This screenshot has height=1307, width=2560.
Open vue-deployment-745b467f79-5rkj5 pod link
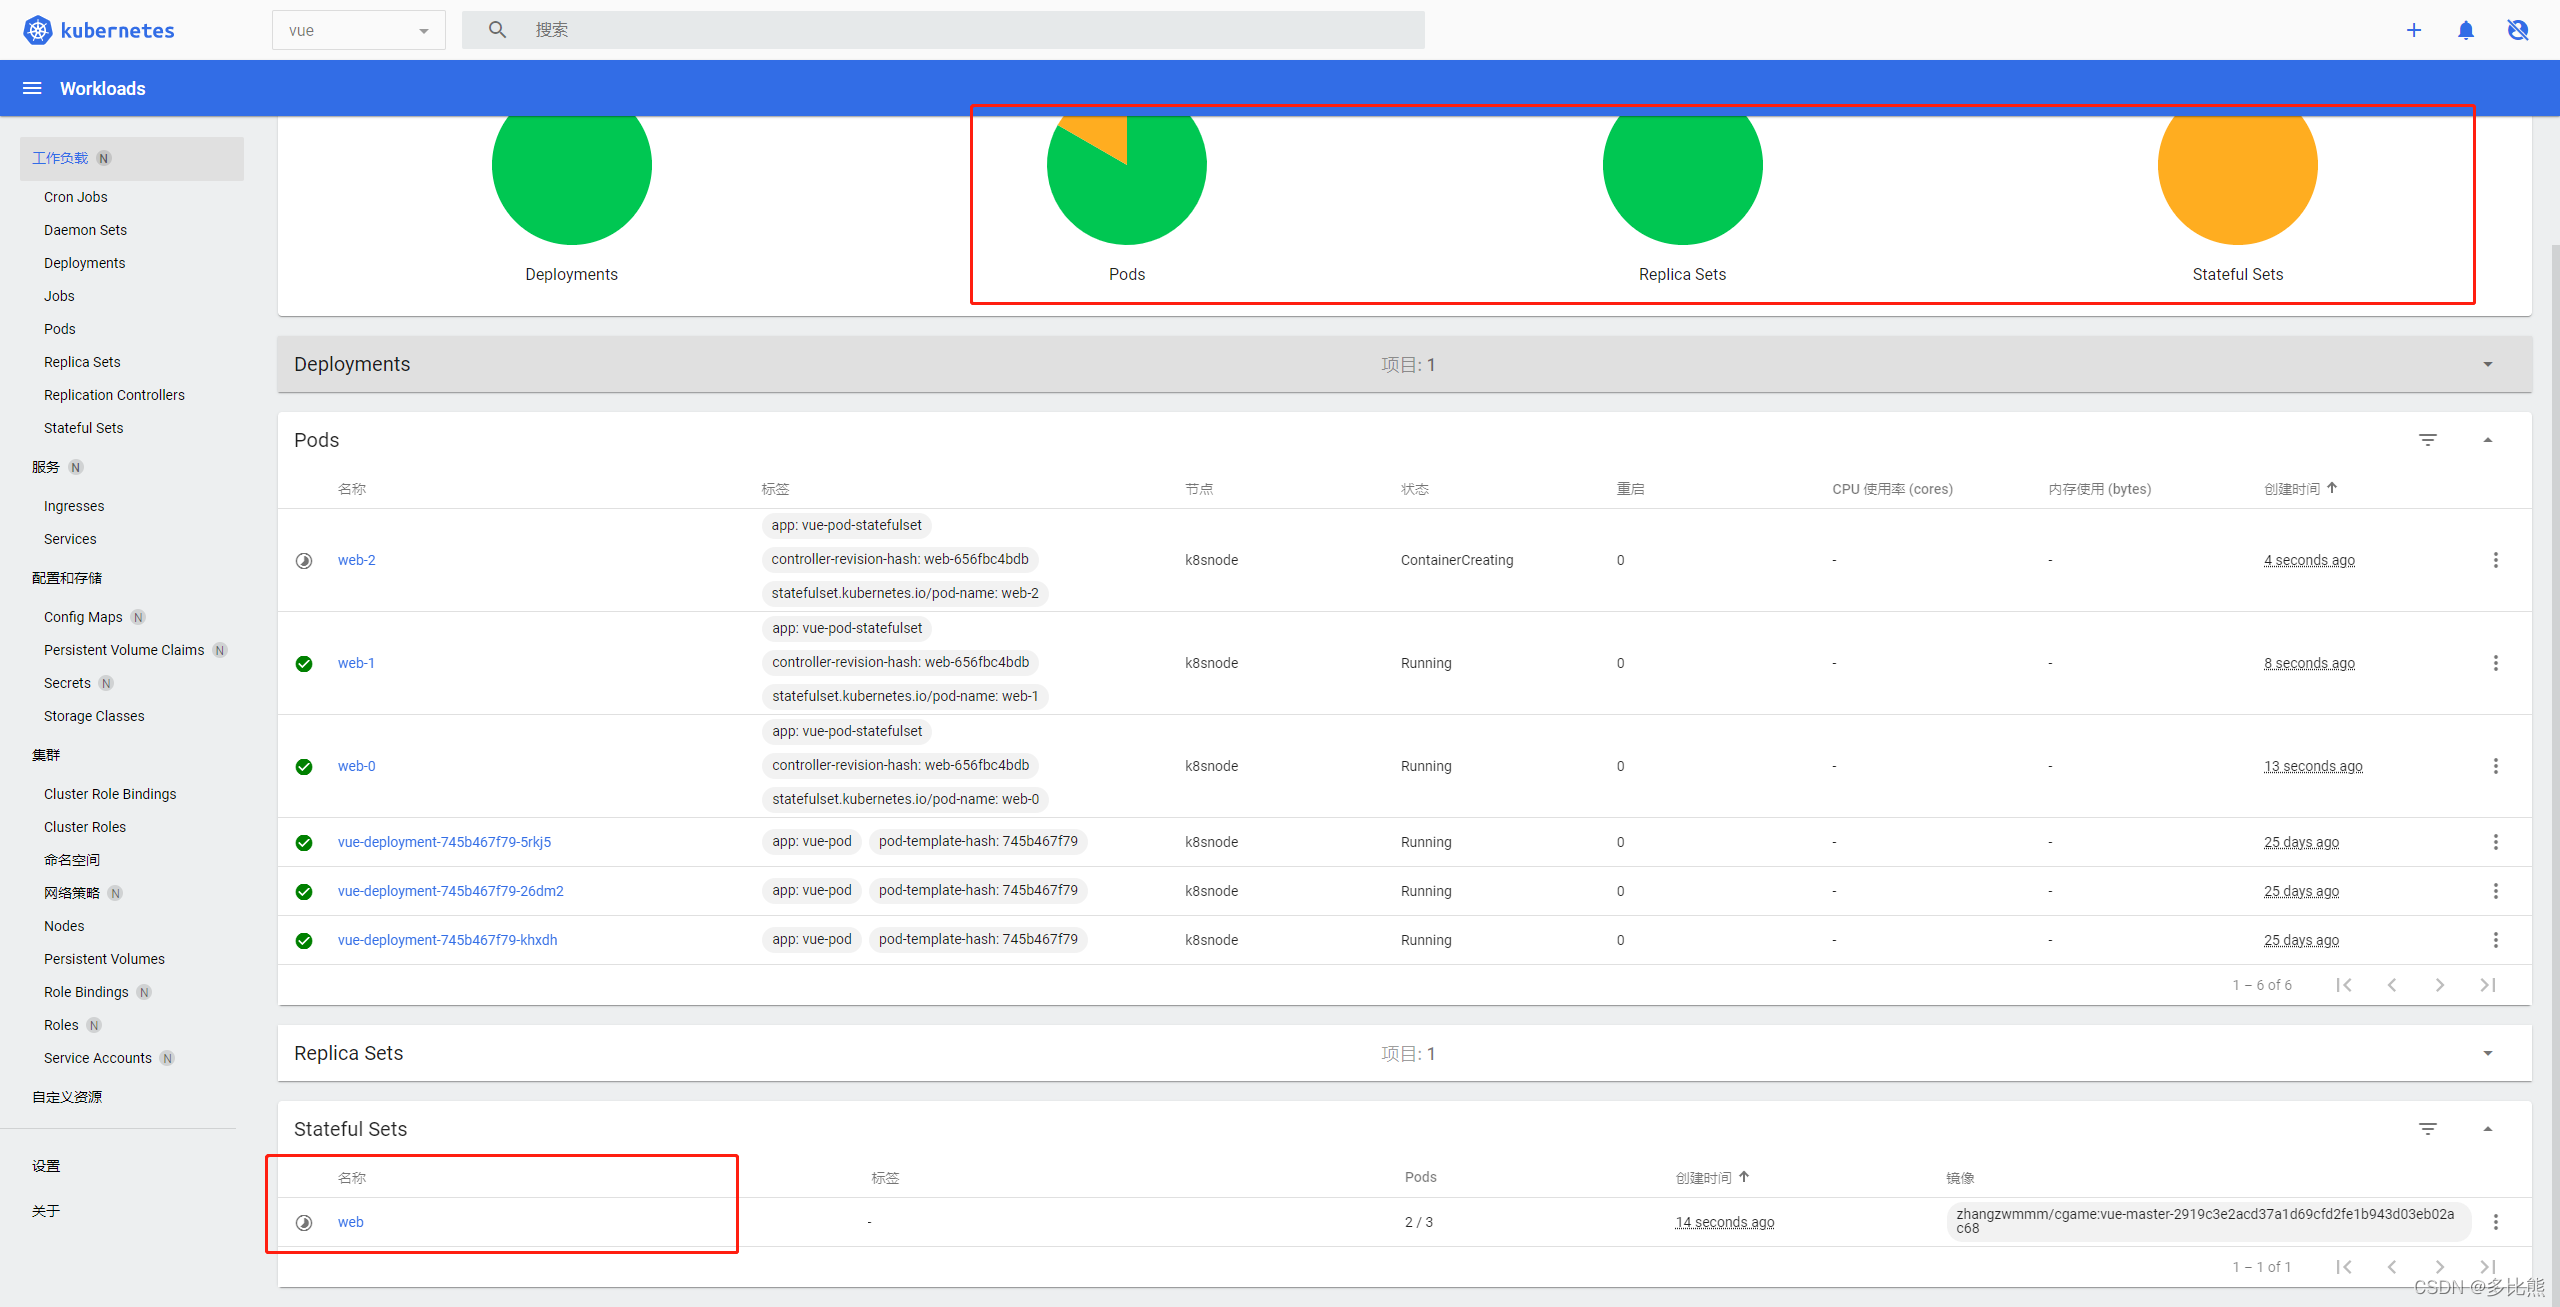click(444, 842)
